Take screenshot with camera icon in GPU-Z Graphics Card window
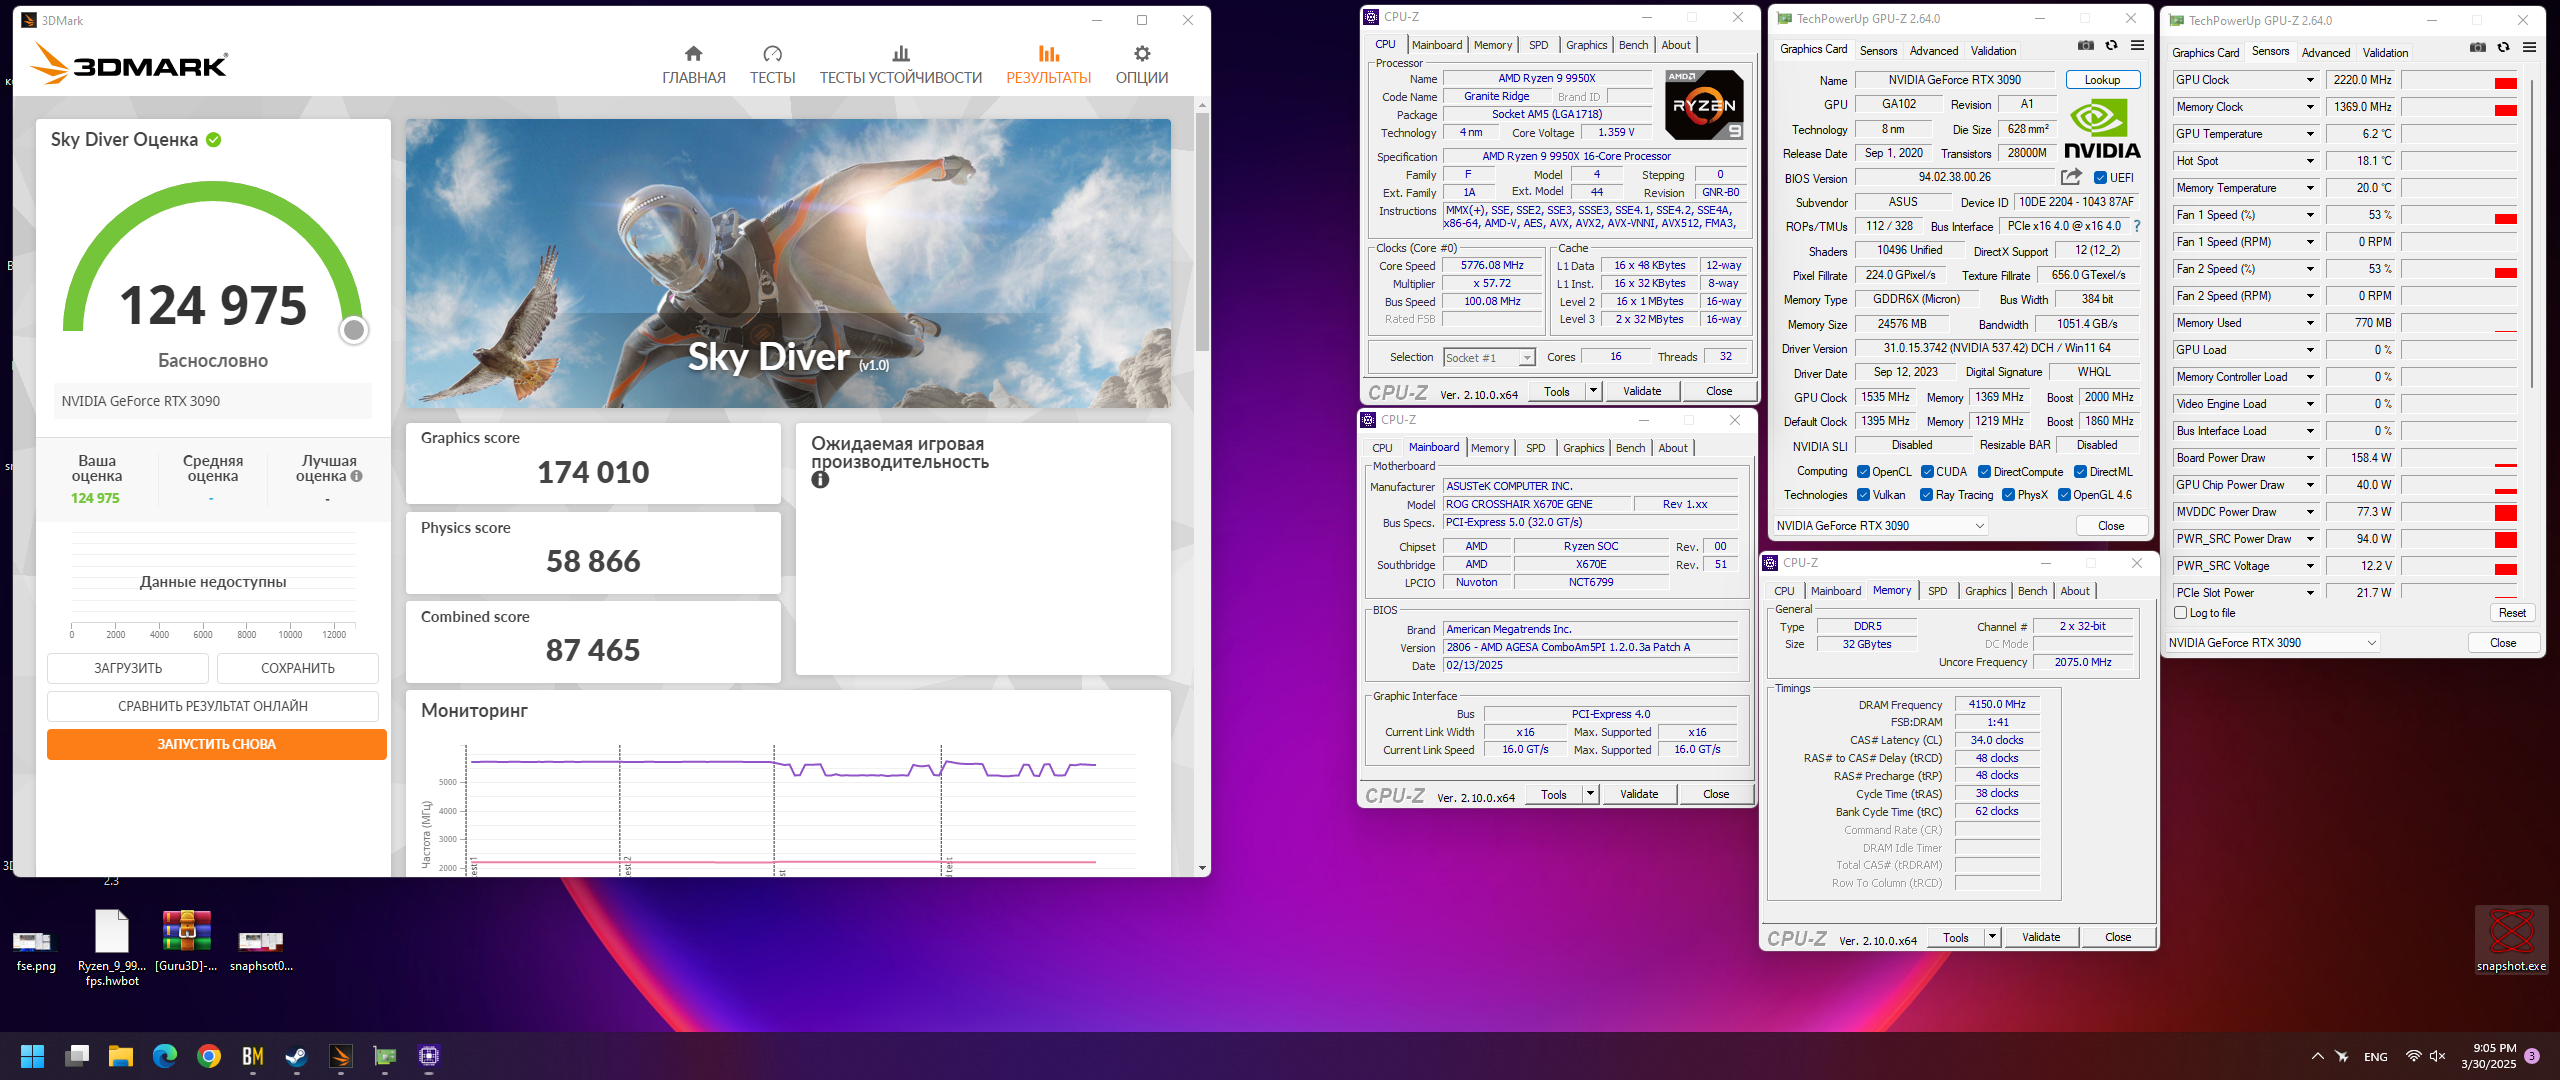The height and width of the screenshot is (1080, 2560). pyautogui.click(x=2085, y=45)
